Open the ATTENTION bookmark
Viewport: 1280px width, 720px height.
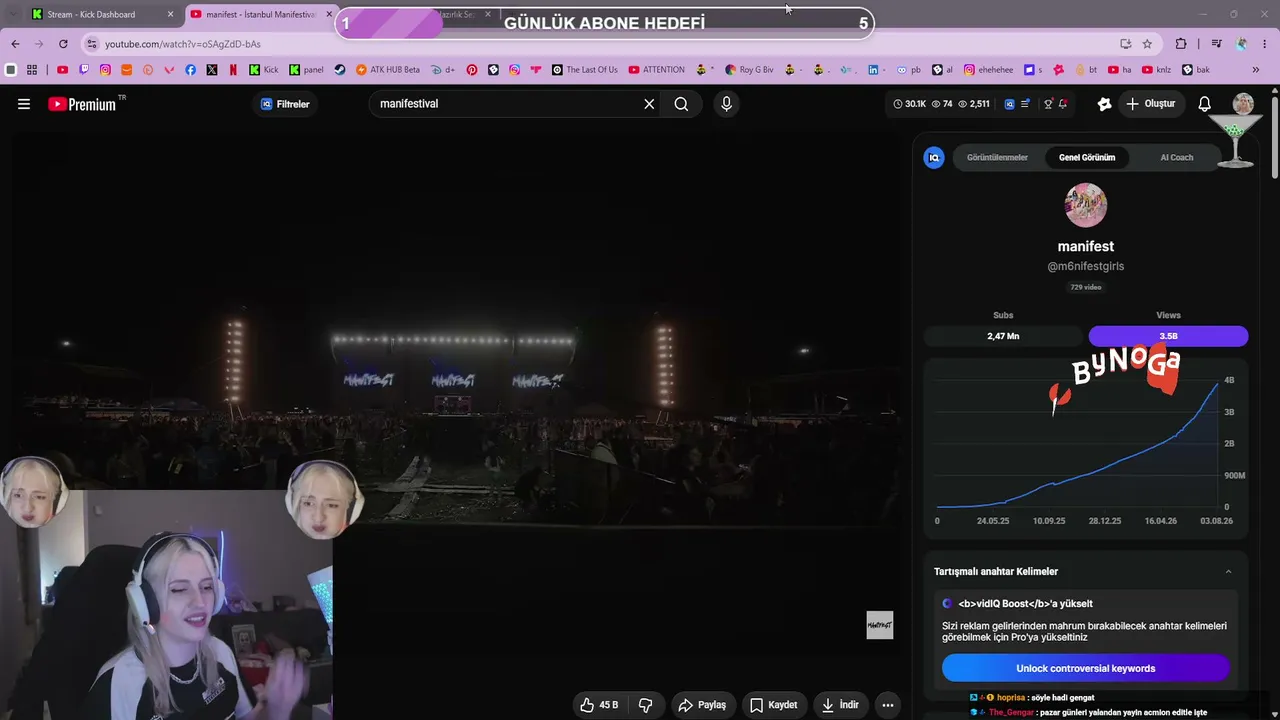click(657, 70)
